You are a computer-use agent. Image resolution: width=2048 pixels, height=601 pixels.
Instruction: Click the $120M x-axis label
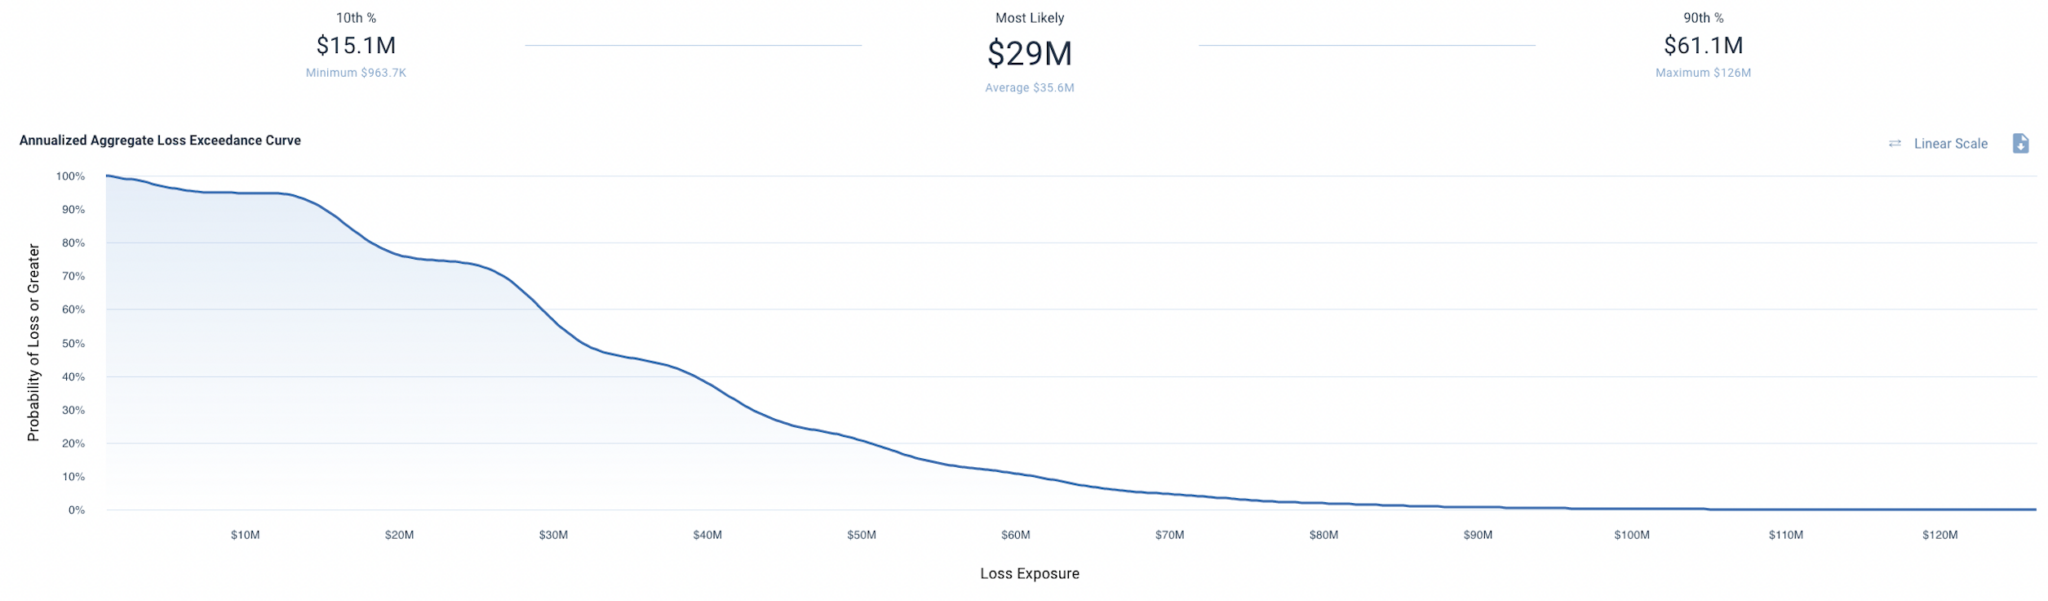[1939, 535]
